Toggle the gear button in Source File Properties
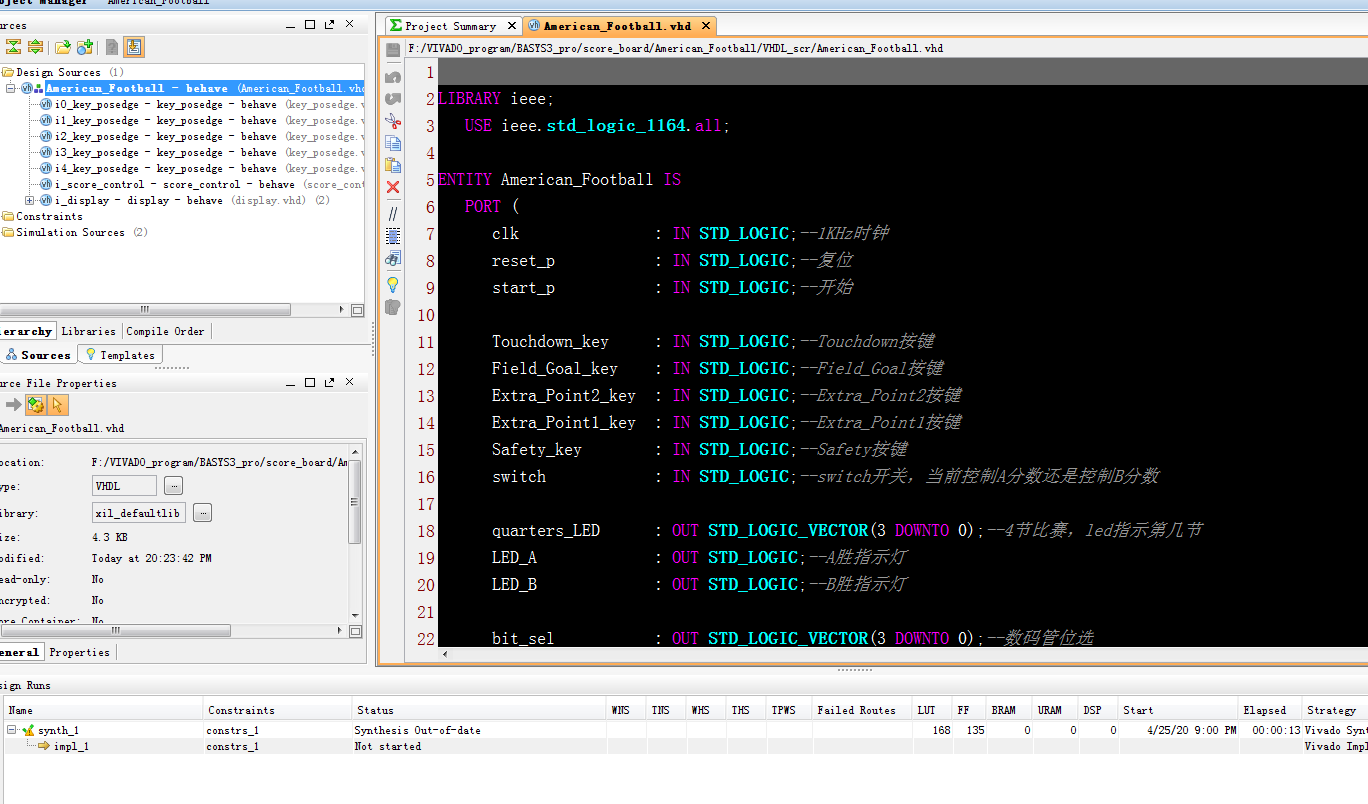The width and height of the screenshot is (1368, 804). click(x=35, y=405)
